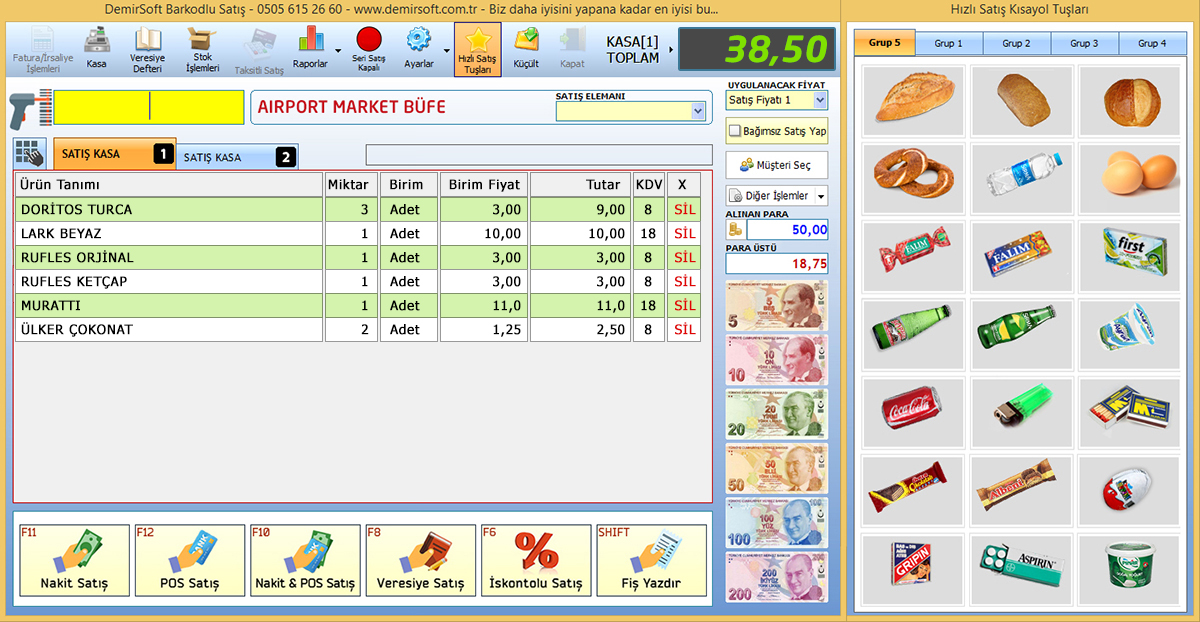Click the Küçült minimize toolbar icon
The width and height of the screenshot is (1200, 622).
[526, 47]
